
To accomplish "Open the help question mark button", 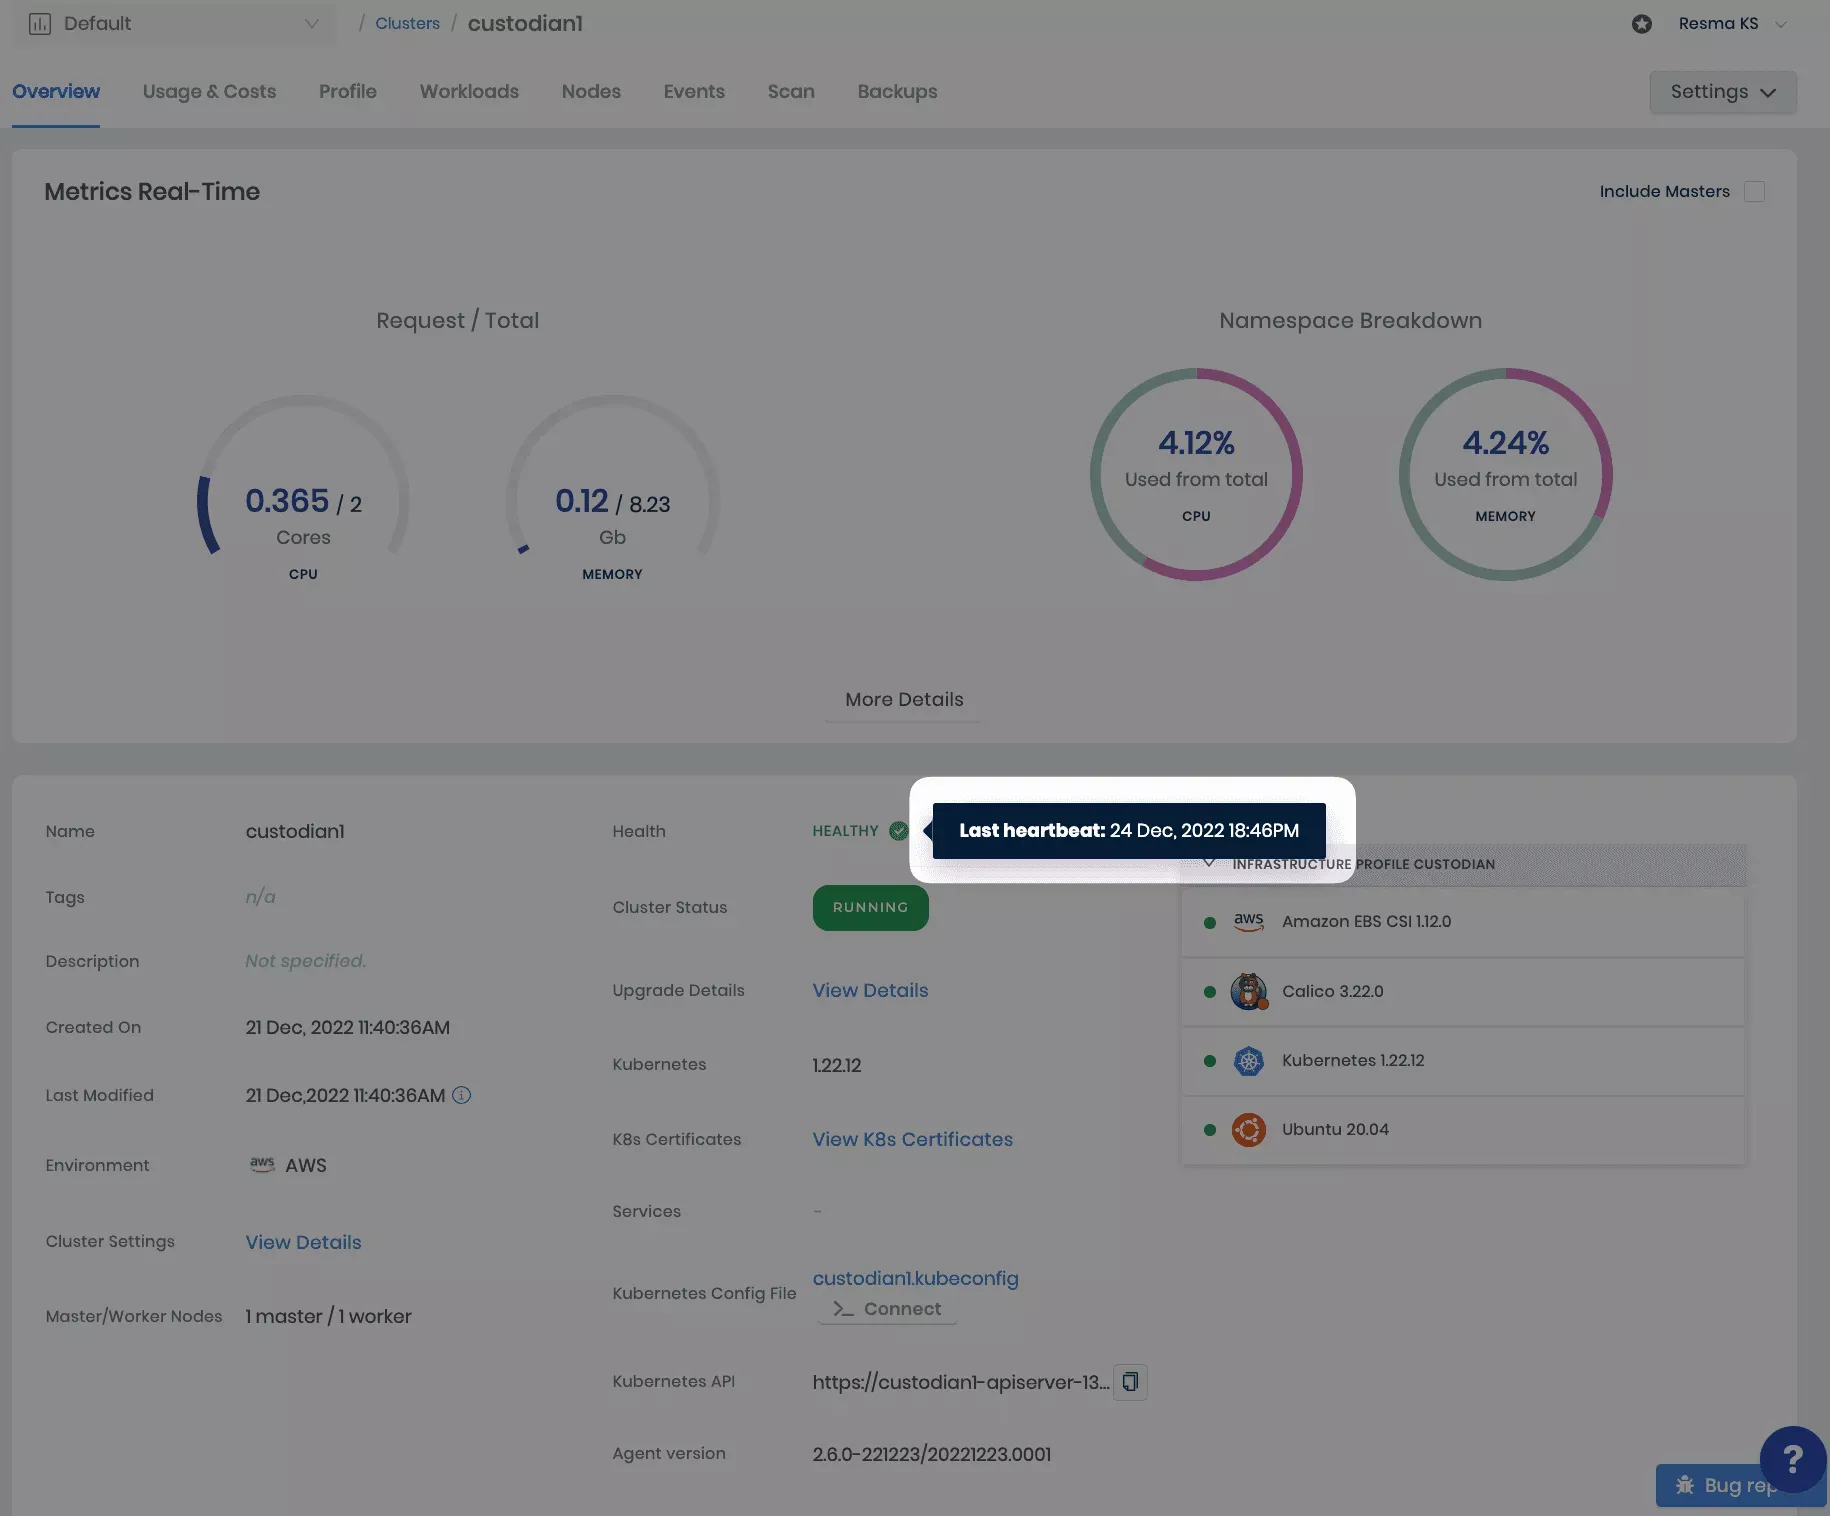I will coord(1792,1459).
